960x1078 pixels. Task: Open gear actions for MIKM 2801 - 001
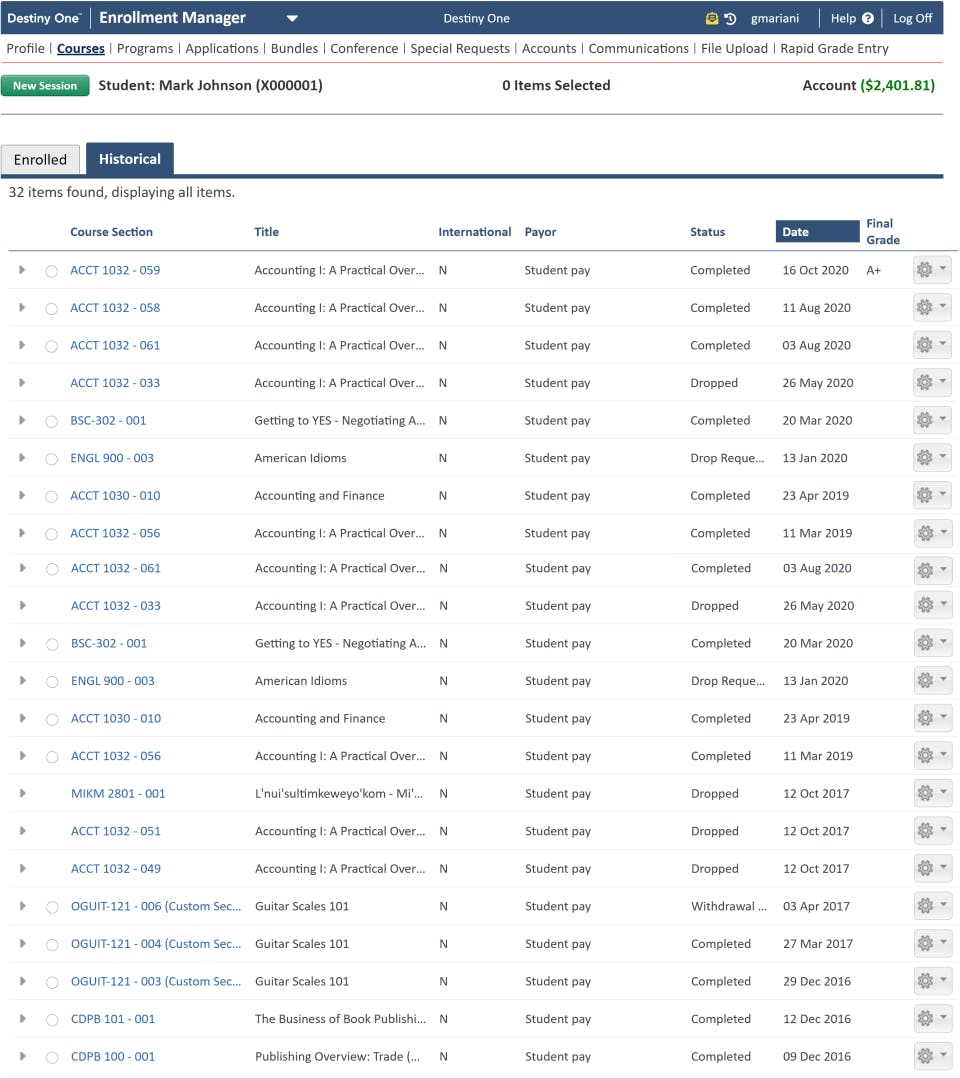click(x=932, y=793)
